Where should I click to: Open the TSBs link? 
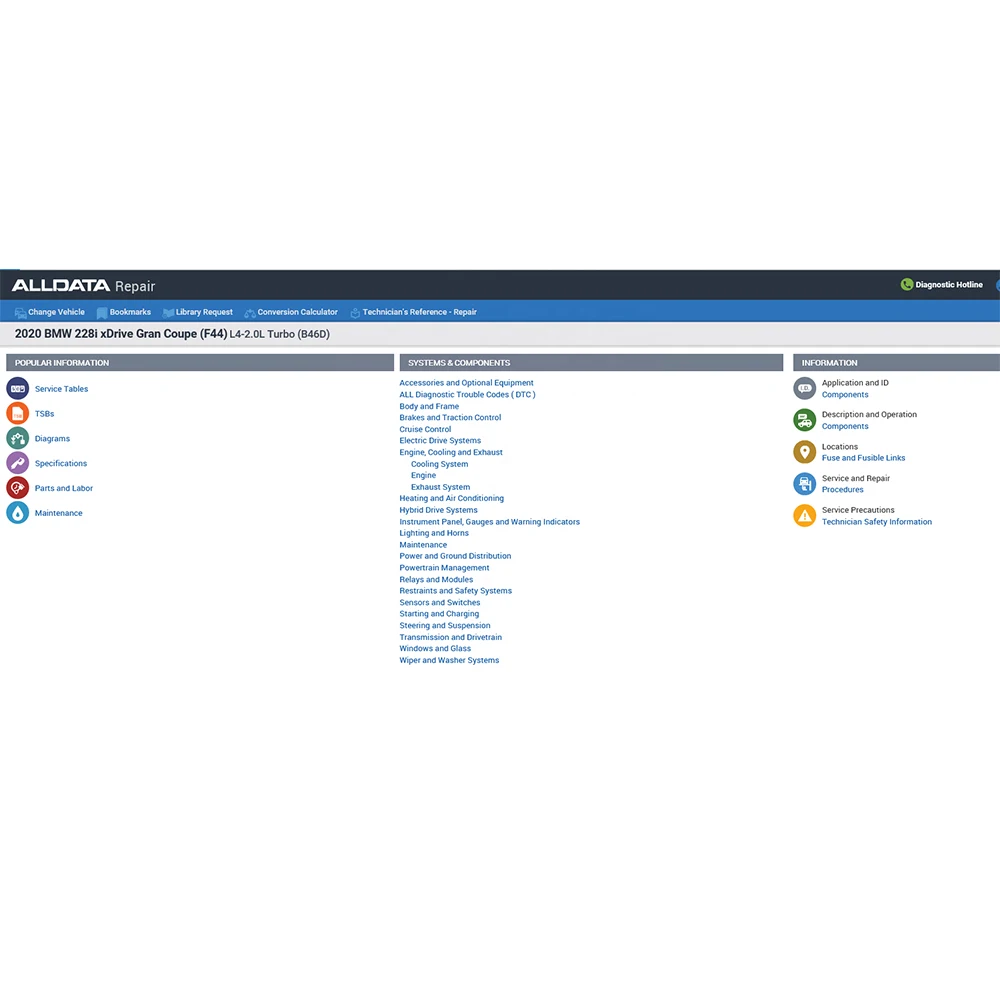(45, 413)
